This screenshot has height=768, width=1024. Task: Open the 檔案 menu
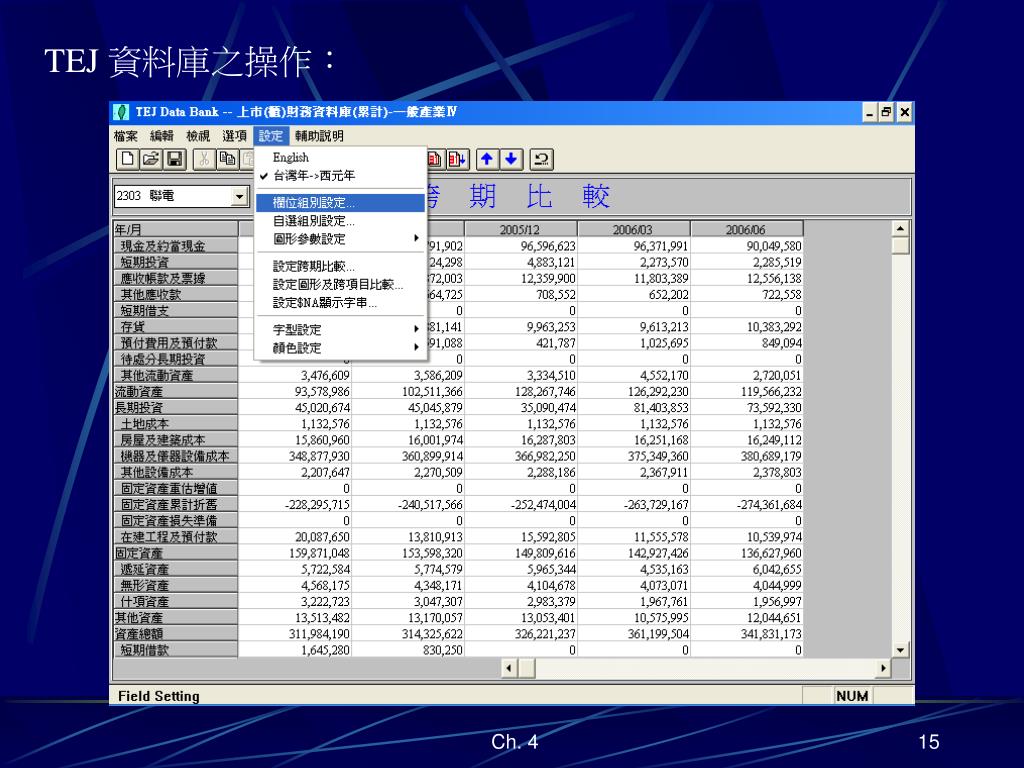(x=125, y=136)
